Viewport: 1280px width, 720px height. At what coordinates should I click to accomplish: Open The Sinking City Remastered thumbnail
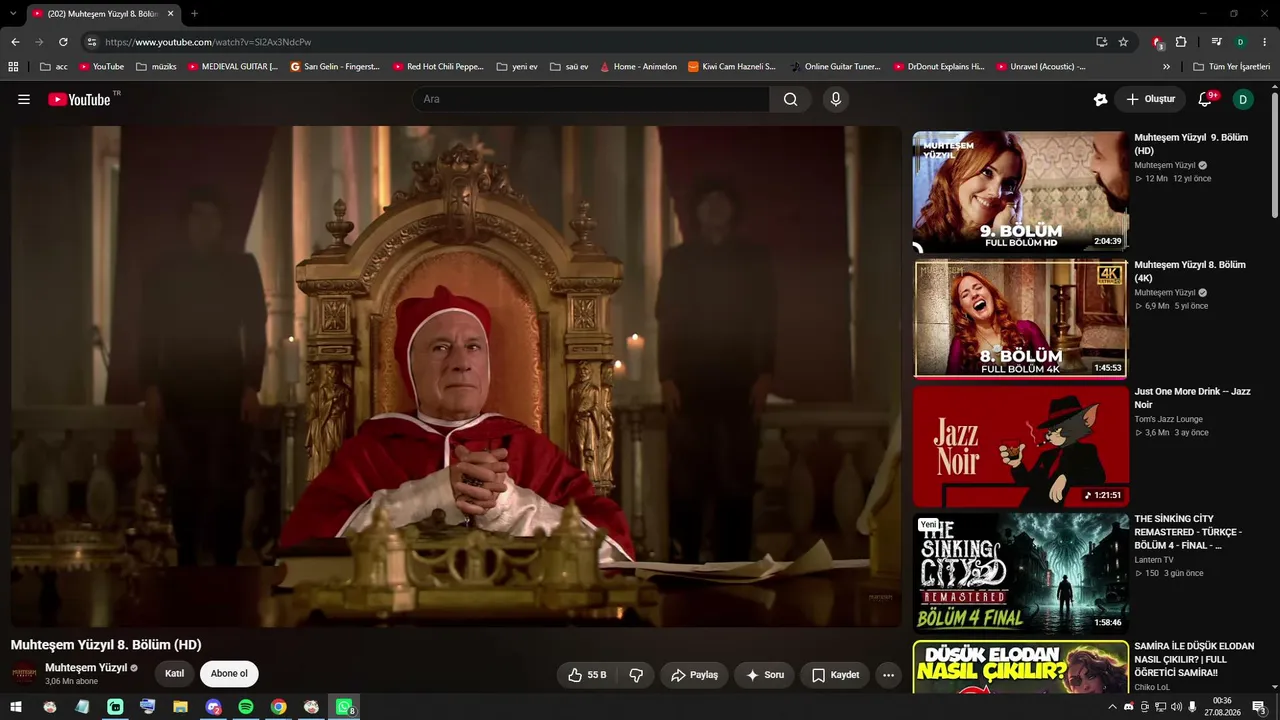1021,573
